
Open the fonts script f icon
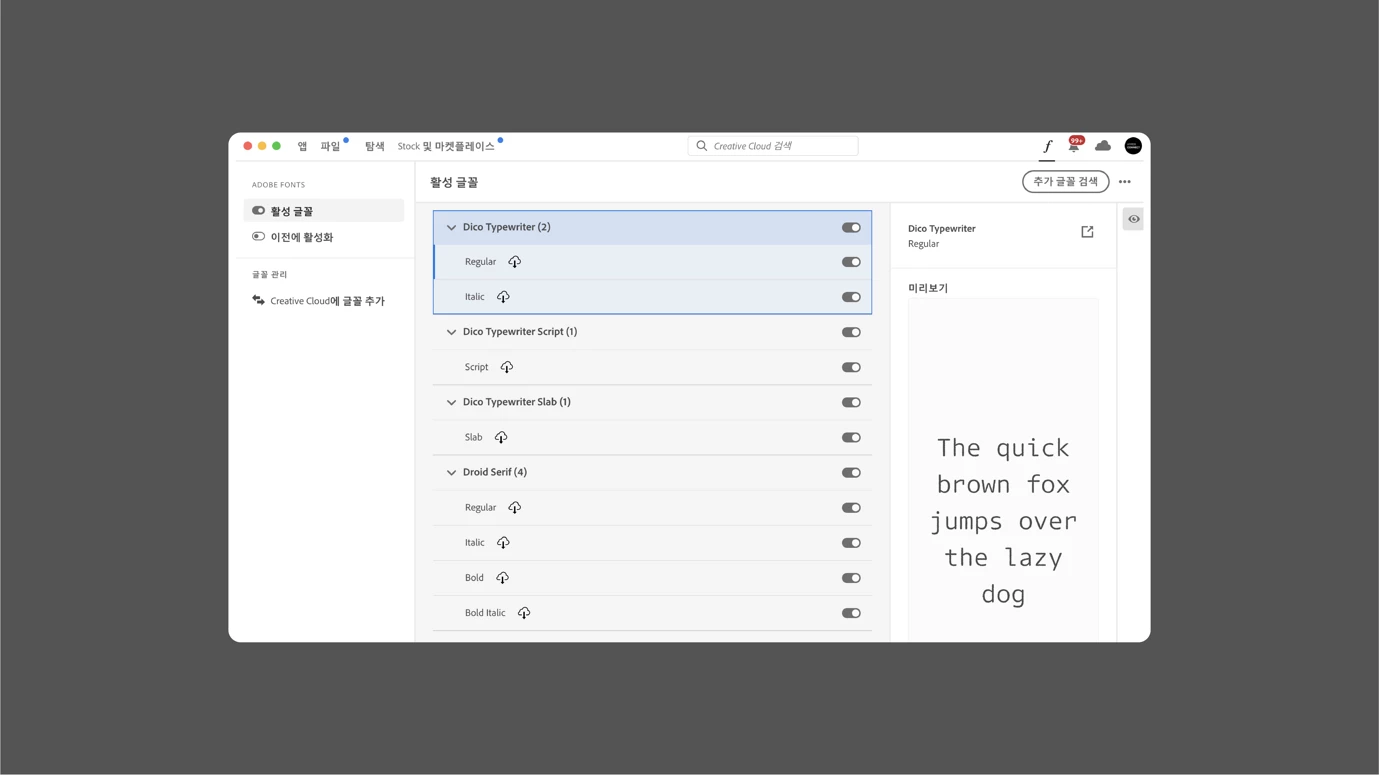coord(1047,146)
